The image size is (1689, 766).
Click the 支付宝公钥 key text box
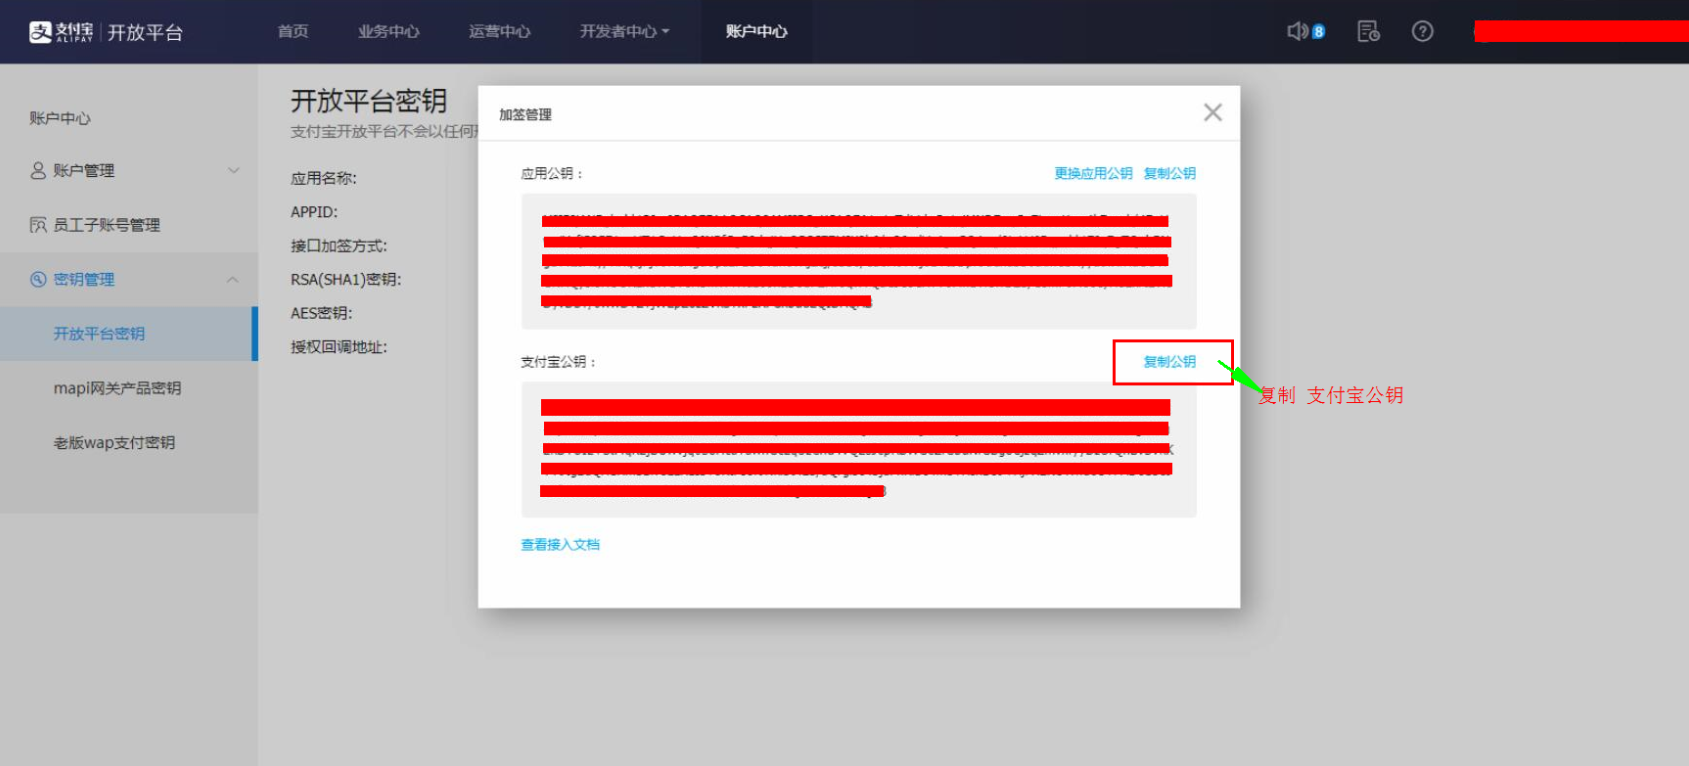point(859,449)
